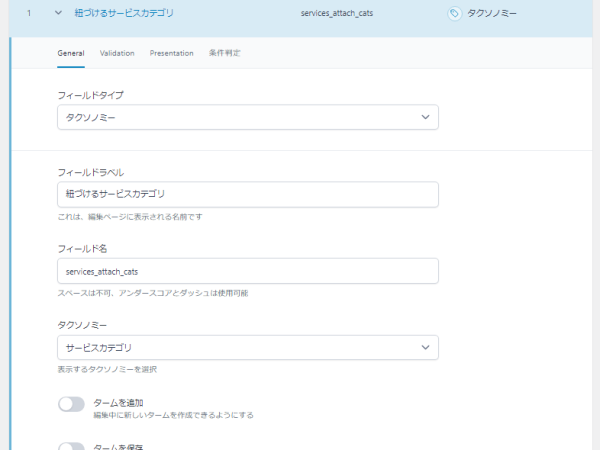Switch to the General tab
This screenshot has height=450, width=600.
(71, 53)
